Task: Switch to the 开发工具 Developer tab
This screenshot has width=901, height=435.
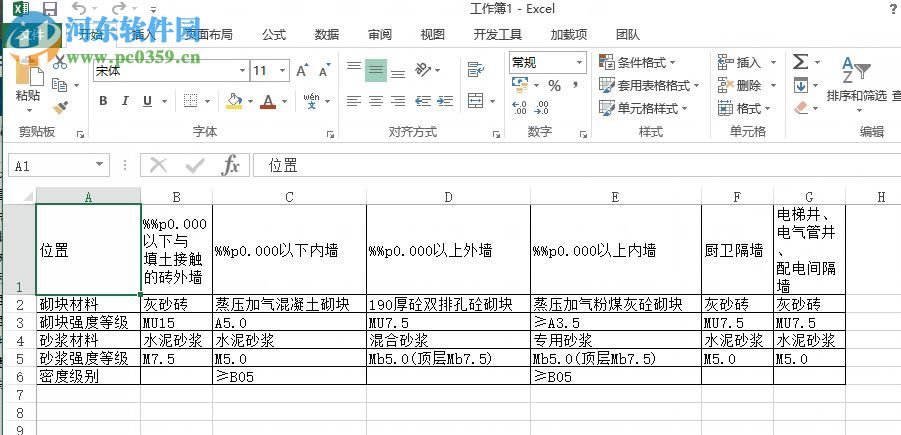Action: [498, 34]
